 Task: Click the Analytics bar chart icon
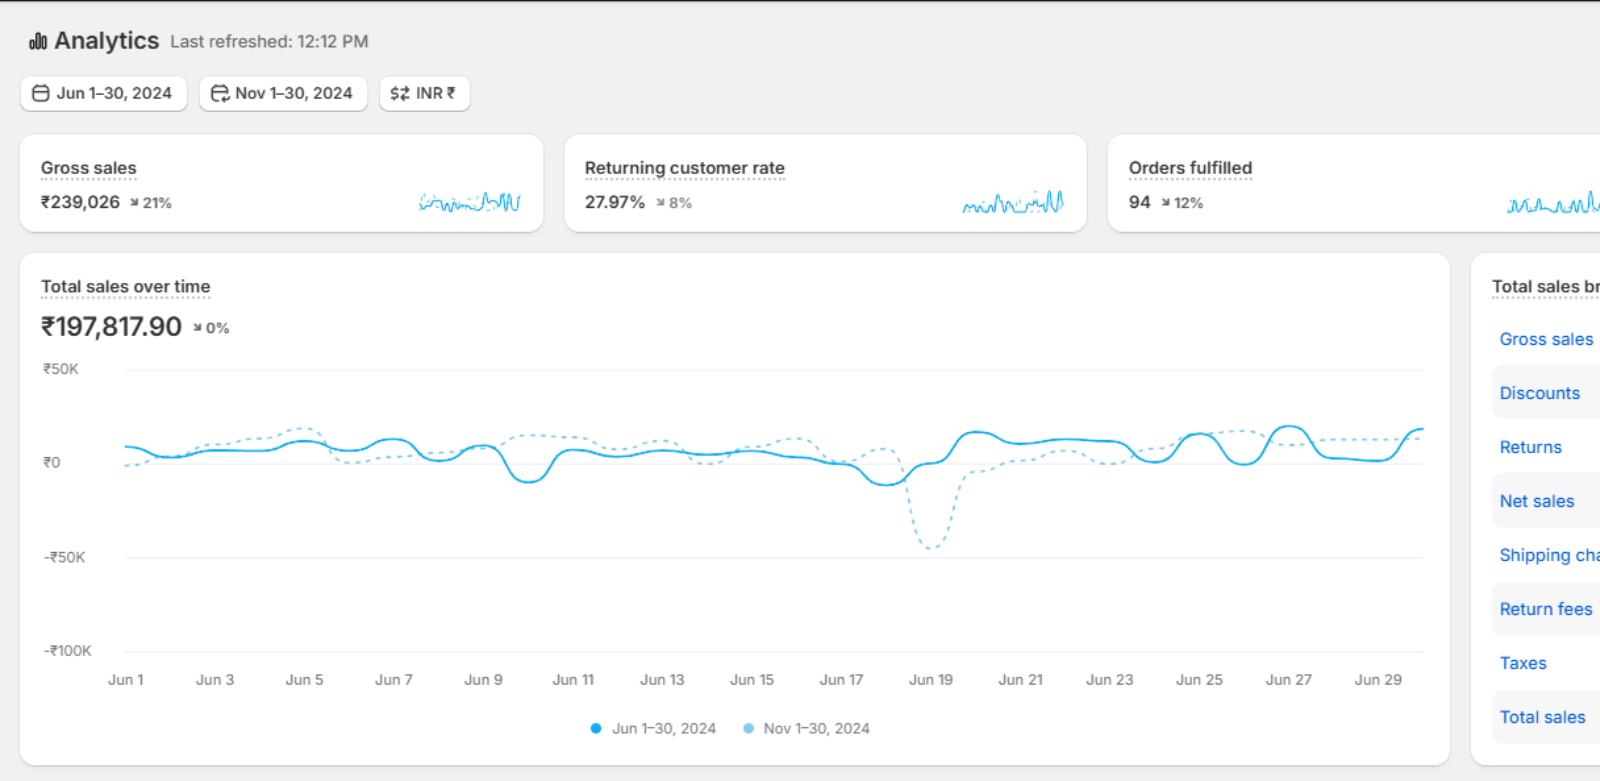[x=38, y=41]
